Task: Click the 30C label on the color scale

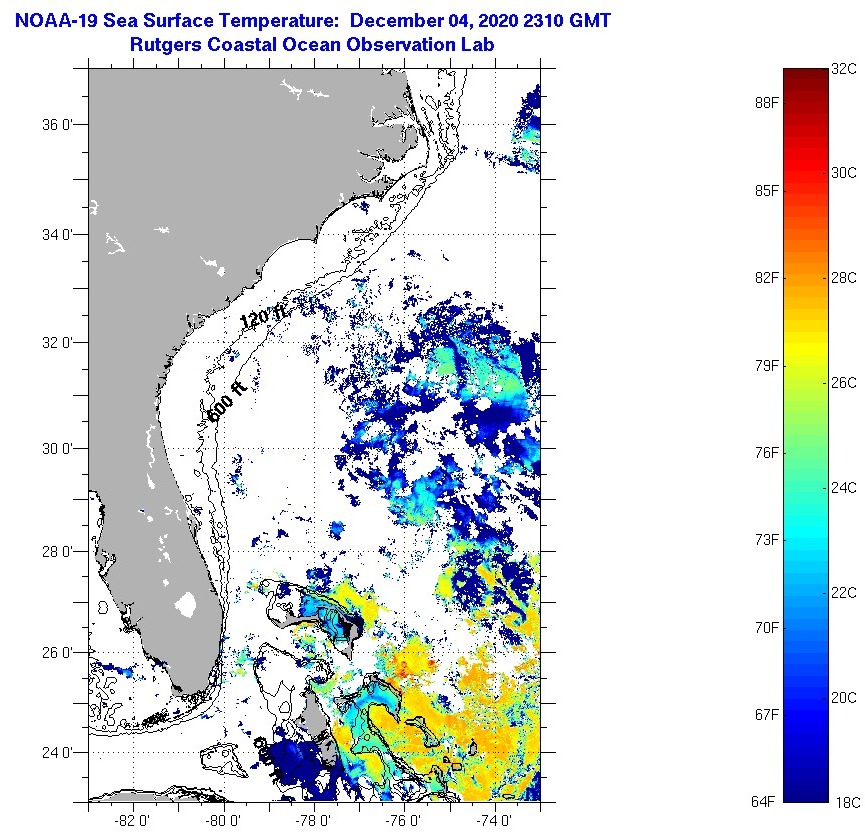Action: 843,173
